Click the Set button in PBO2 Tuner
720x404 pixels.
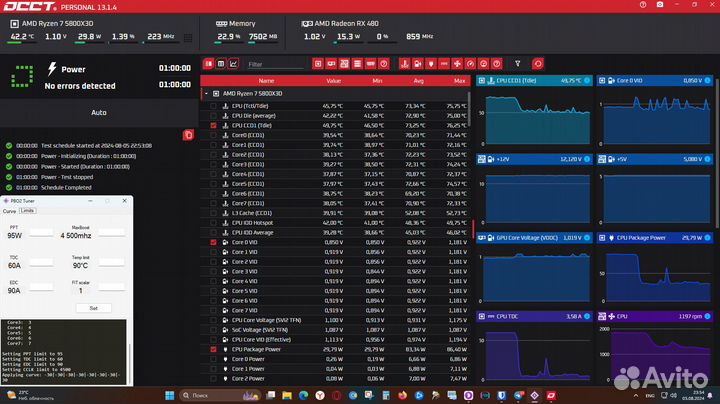pos(94,308)
